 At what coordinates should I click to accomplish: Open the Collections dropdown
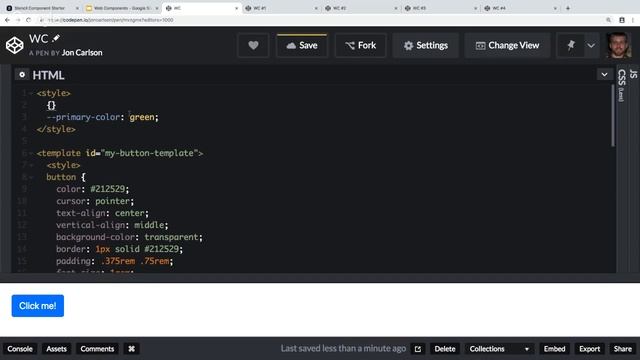tap(499, 349)
